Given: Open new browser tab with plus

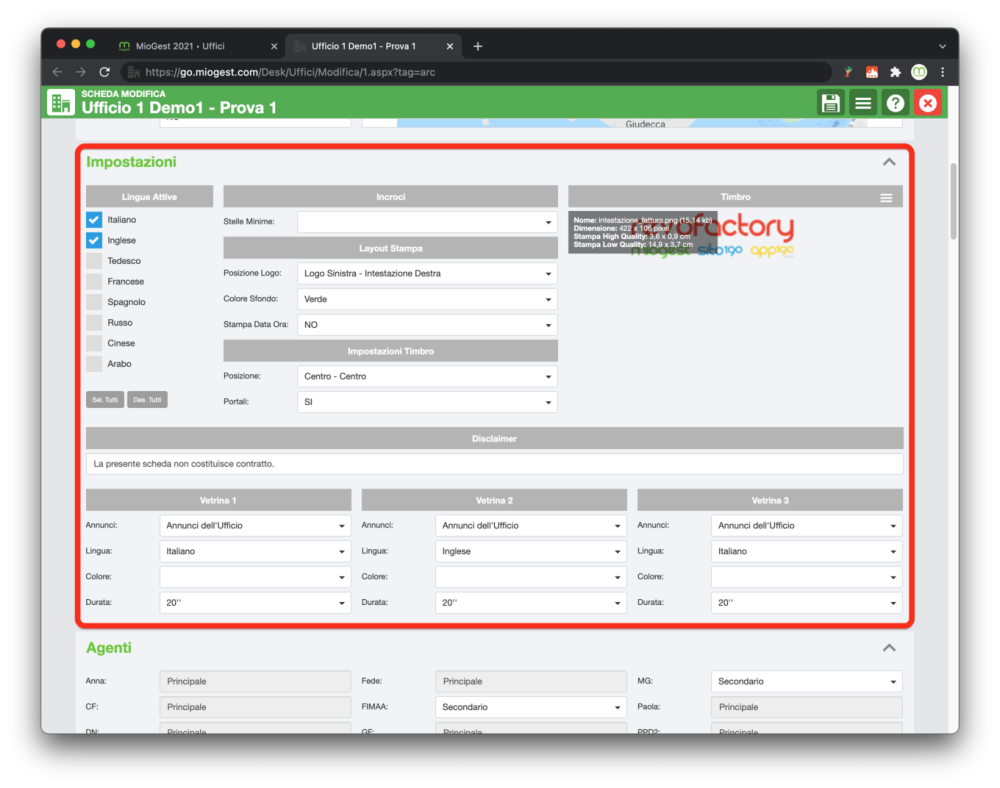Looking at the screenshot, I should click(478, 46).
